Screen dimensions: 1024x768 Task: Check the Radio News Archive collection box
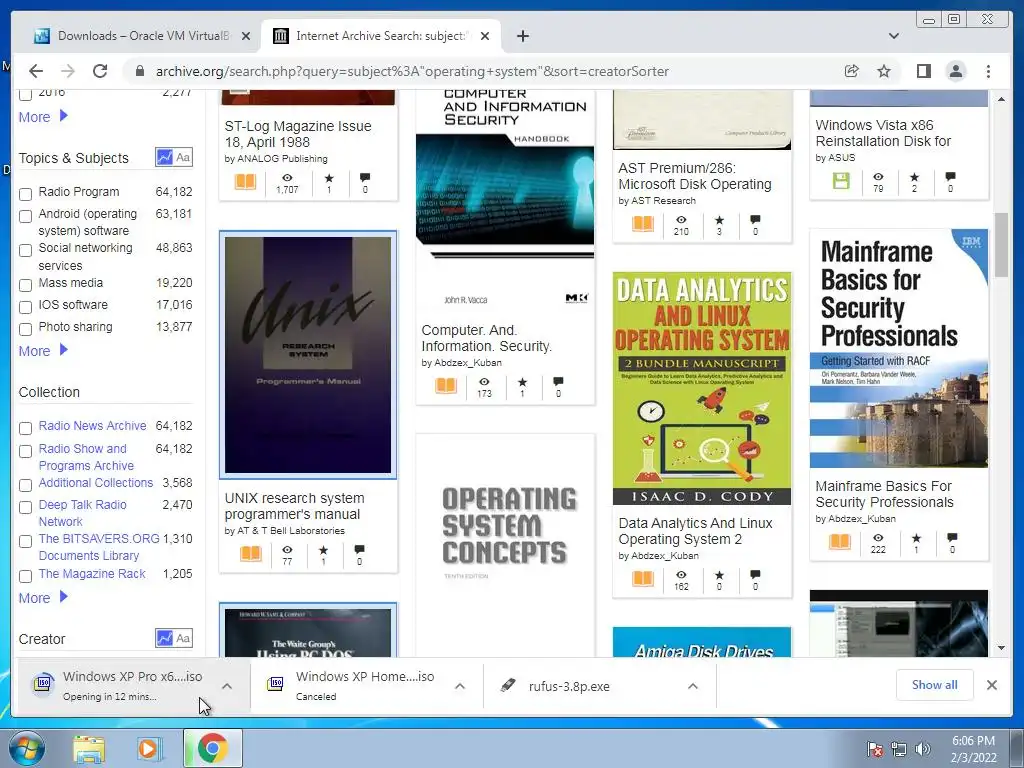25,428
